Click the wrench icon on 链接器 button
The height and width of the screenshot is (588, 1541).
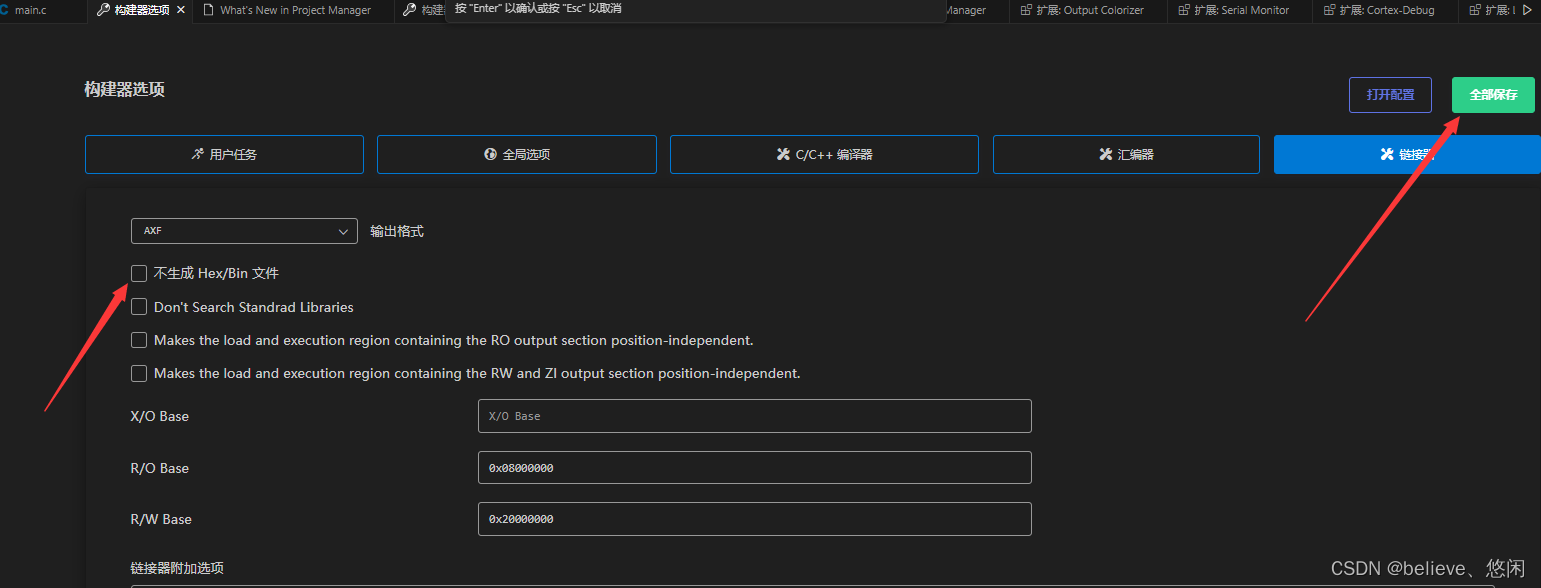1386,154
